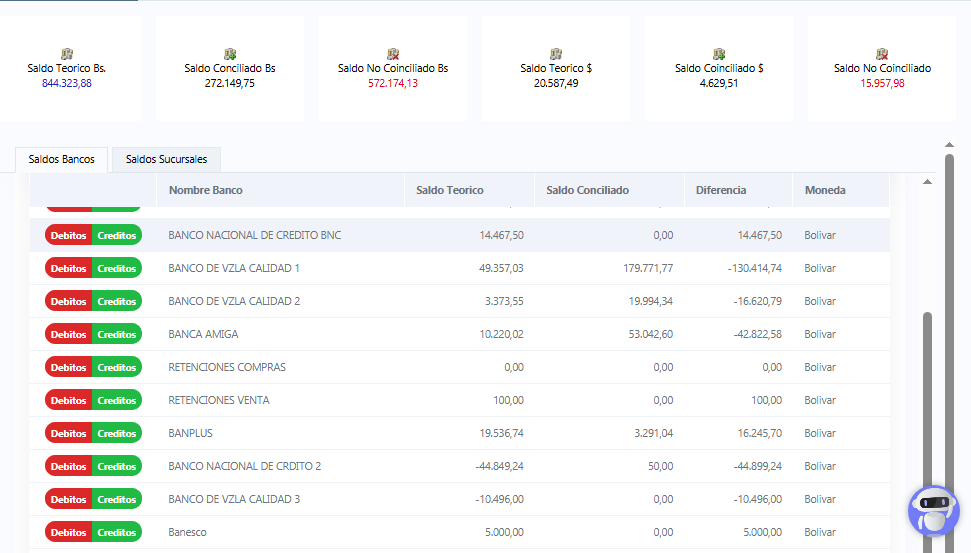Click the table scroll-up arrow
Image resolution: width=971 pixels, height=553 pixels.
(x=927, y=182)
